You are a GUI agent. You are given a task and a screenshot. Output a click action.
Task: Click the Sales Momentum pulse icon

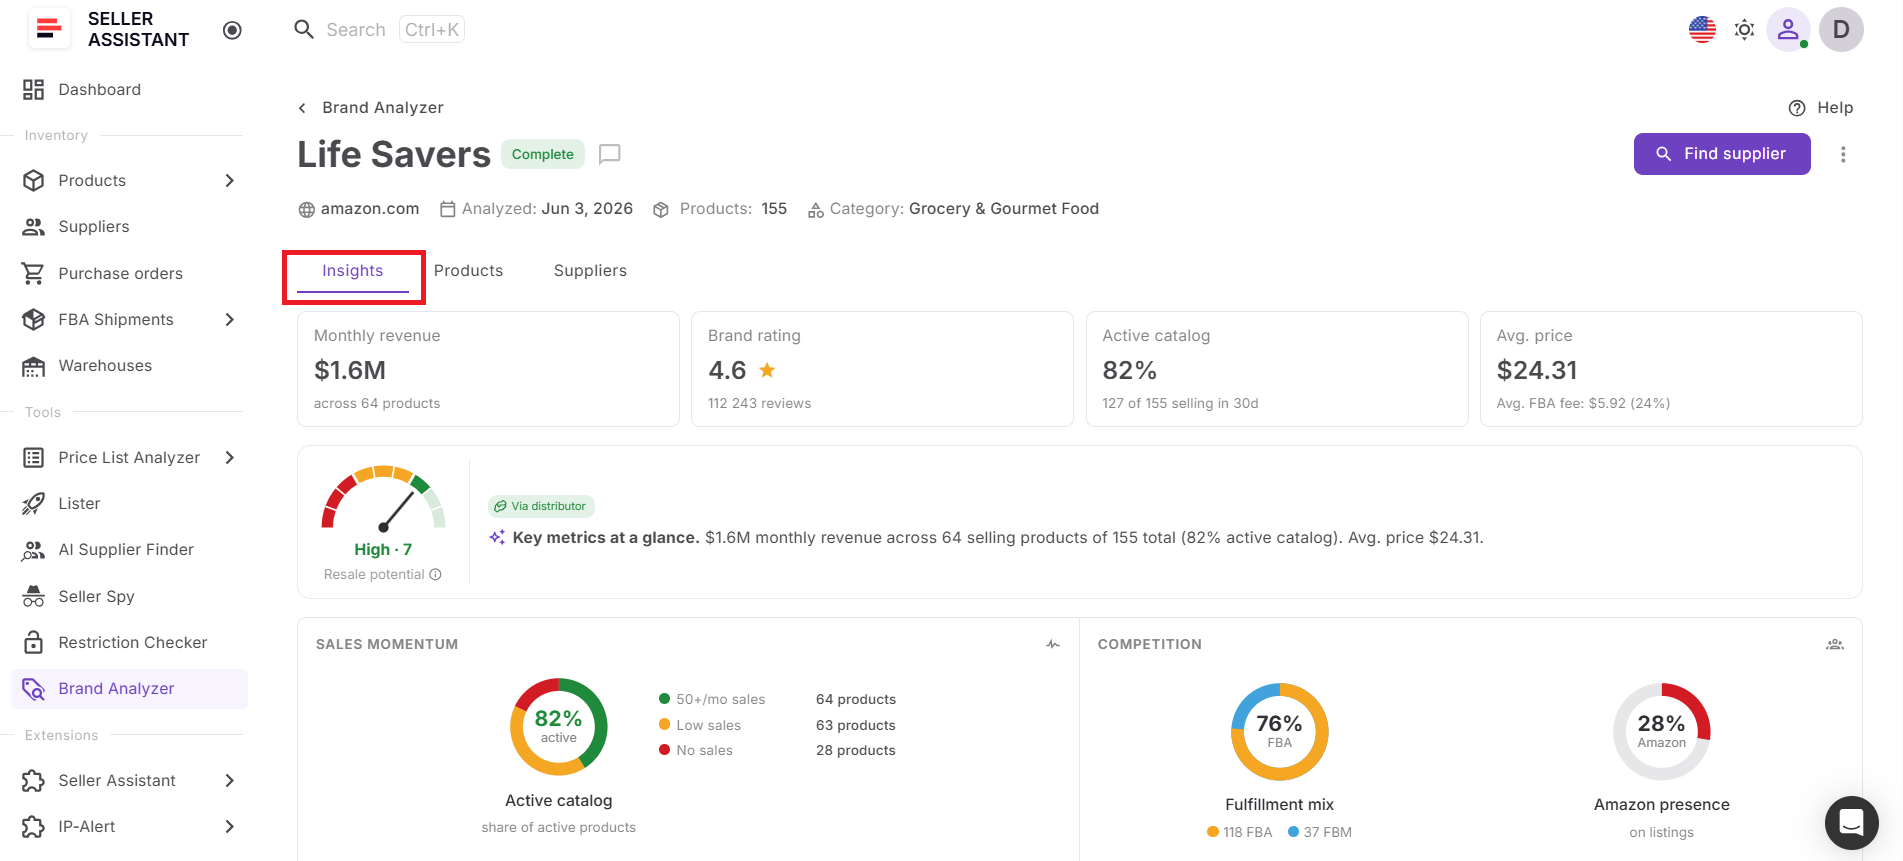[x=1053, y=645]
